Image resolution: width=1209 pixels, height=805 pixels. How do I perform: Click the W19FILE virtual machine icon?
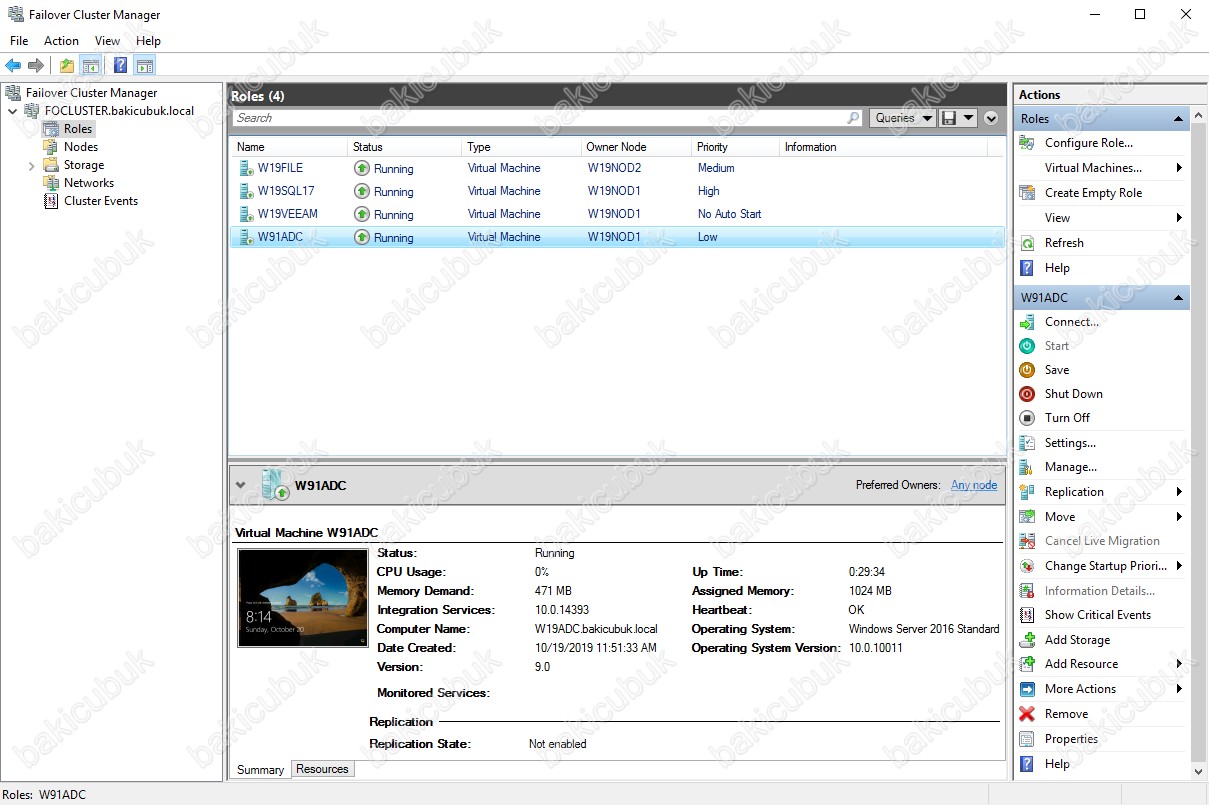(x=246, y=168)
